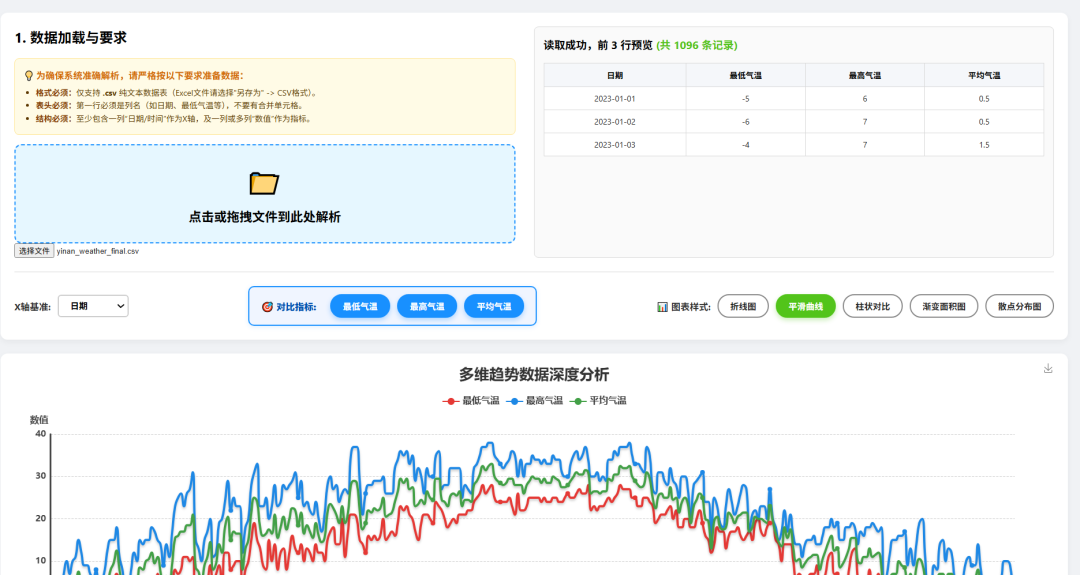Select the 折线图 chart style
Viewport: 1080px width, 575px height.
tap(743, 306)
